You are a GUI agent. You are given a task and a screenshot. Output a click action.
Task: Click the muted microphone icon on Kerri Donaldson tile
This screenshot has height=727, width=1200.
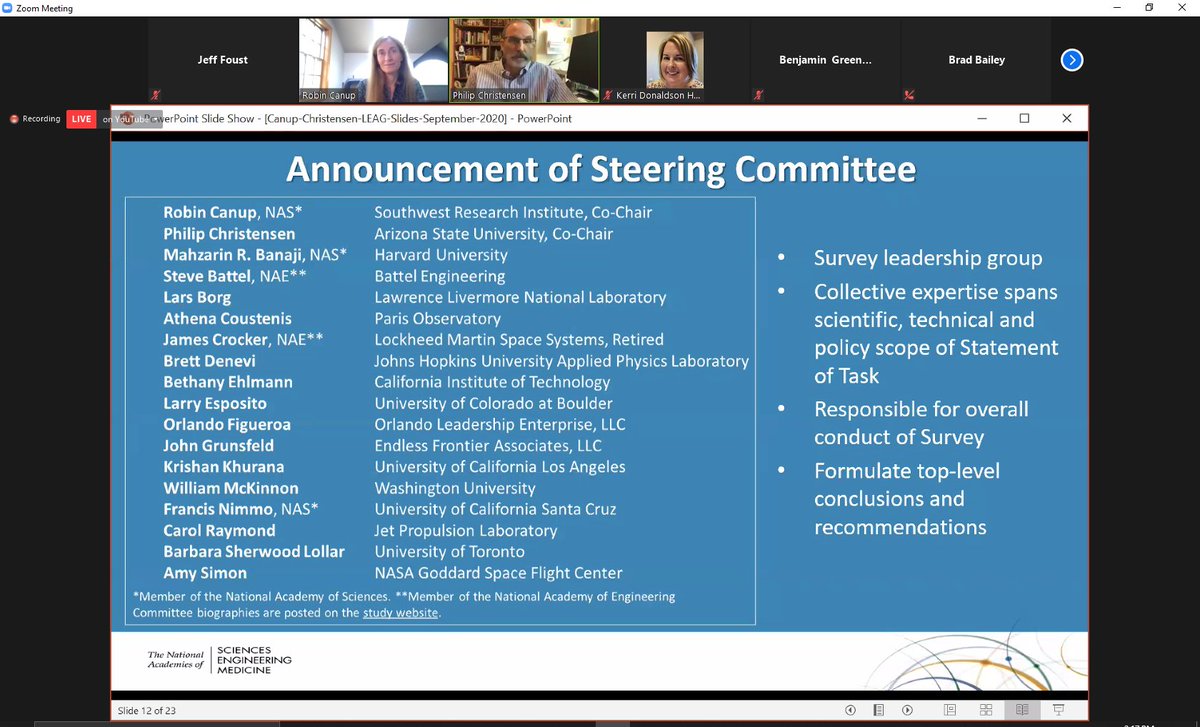pyautogui.click(x=608, y=96)
